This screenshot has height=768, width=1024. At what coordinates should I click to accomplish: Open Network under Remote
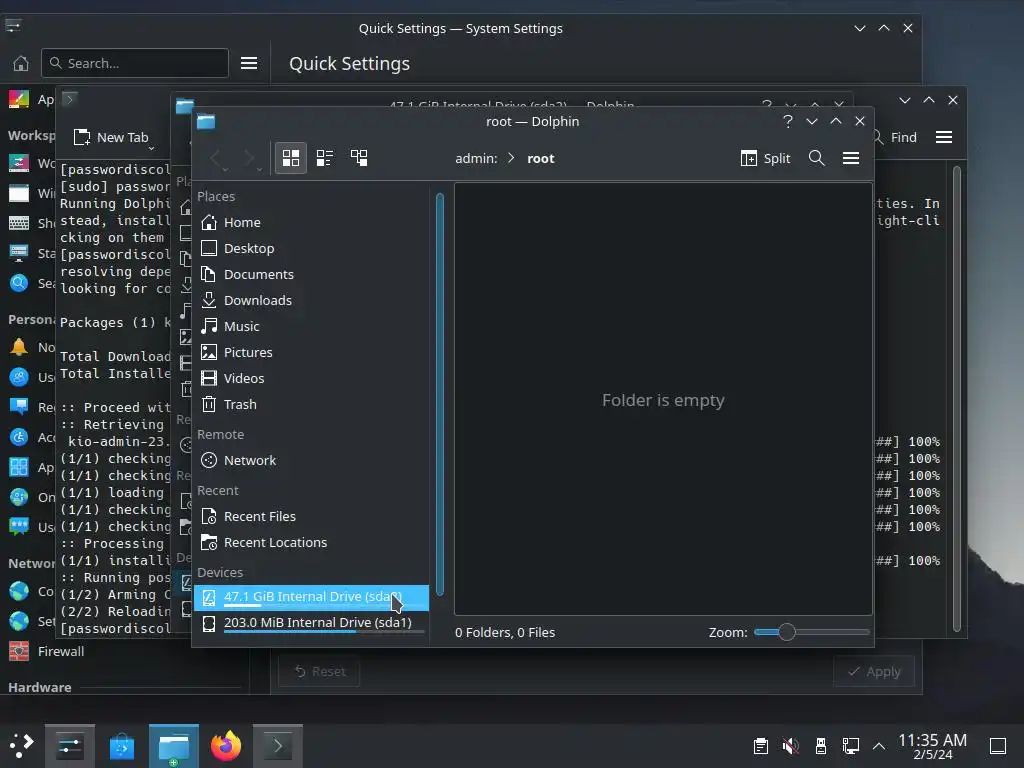312,460
